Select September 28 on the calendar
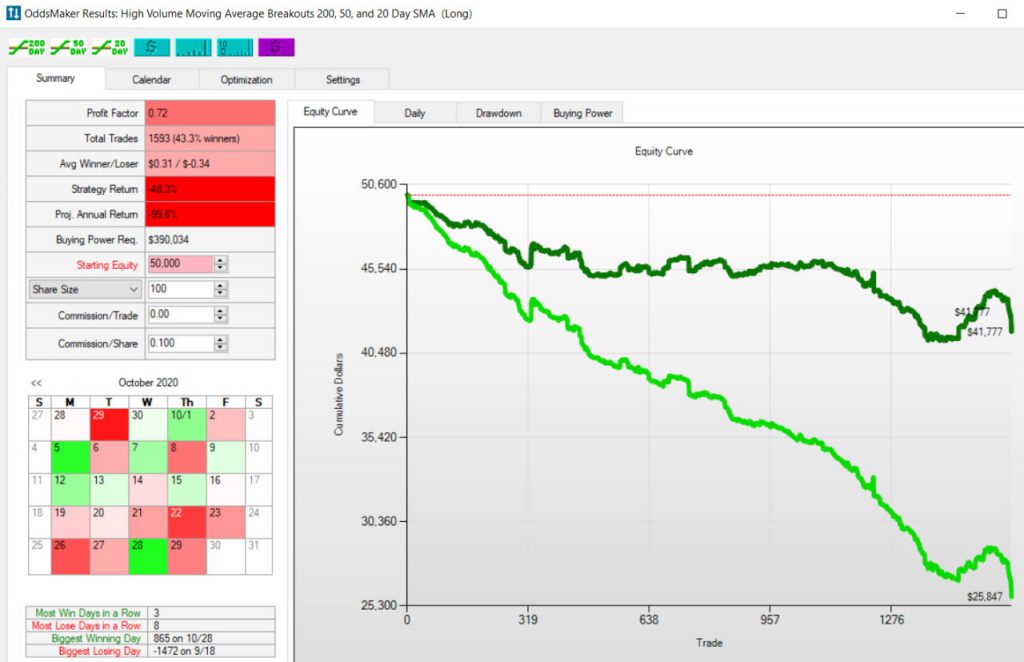Viewport: 1024px width, 662px height. 70,424
